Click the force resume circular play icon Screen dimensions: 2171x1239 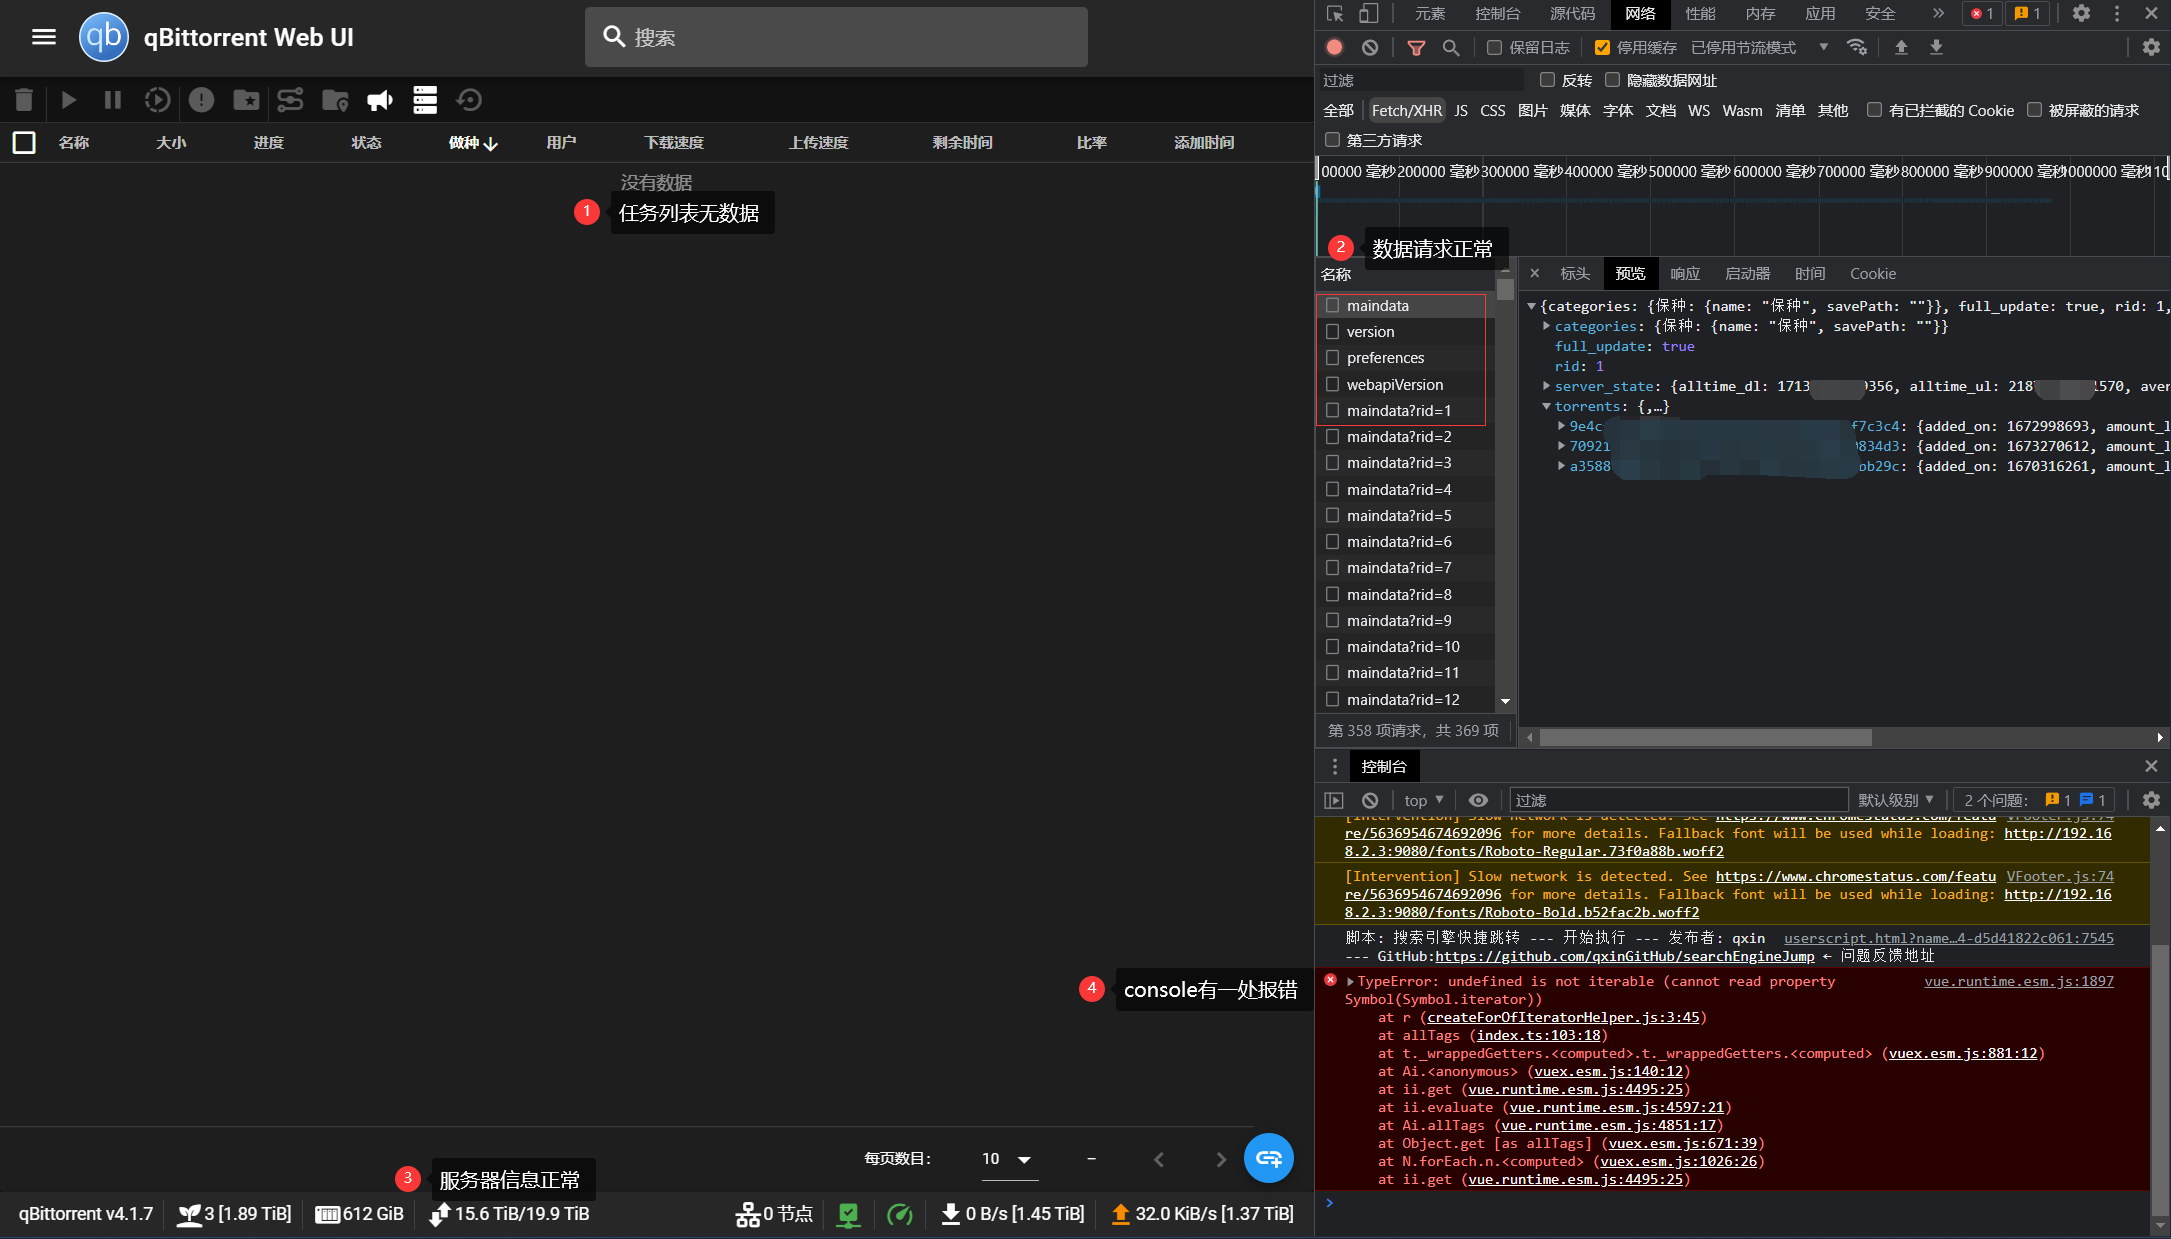[157, 100]
